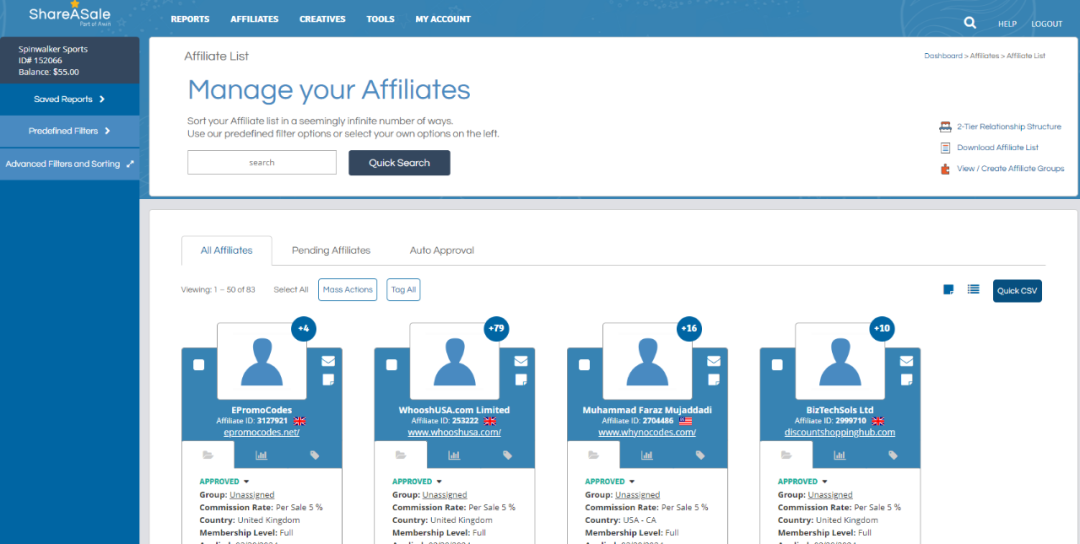Open the note icon on WhooshUSA.com card
Image resolution: width=1080 pixels, height=544 pixels.
521,380
